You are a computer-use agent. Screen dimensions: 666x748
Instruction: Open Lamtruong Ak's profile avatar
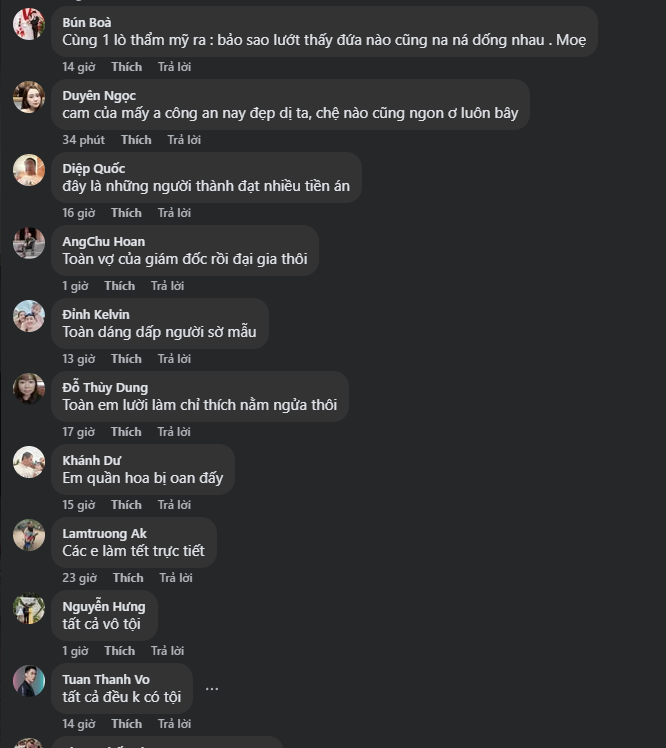tap(29, 535)
